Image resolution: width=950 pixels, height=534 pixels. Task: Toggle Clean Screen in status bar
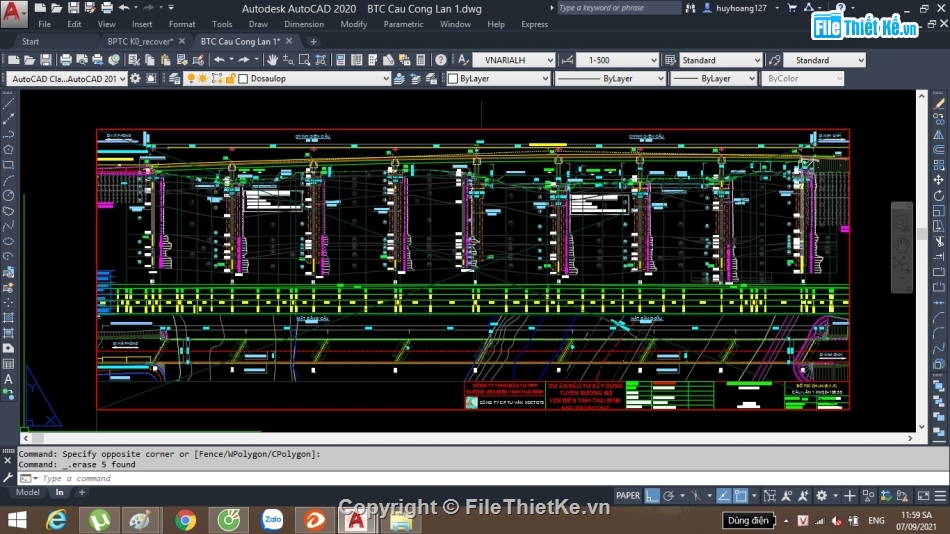[x=923, y=496]
